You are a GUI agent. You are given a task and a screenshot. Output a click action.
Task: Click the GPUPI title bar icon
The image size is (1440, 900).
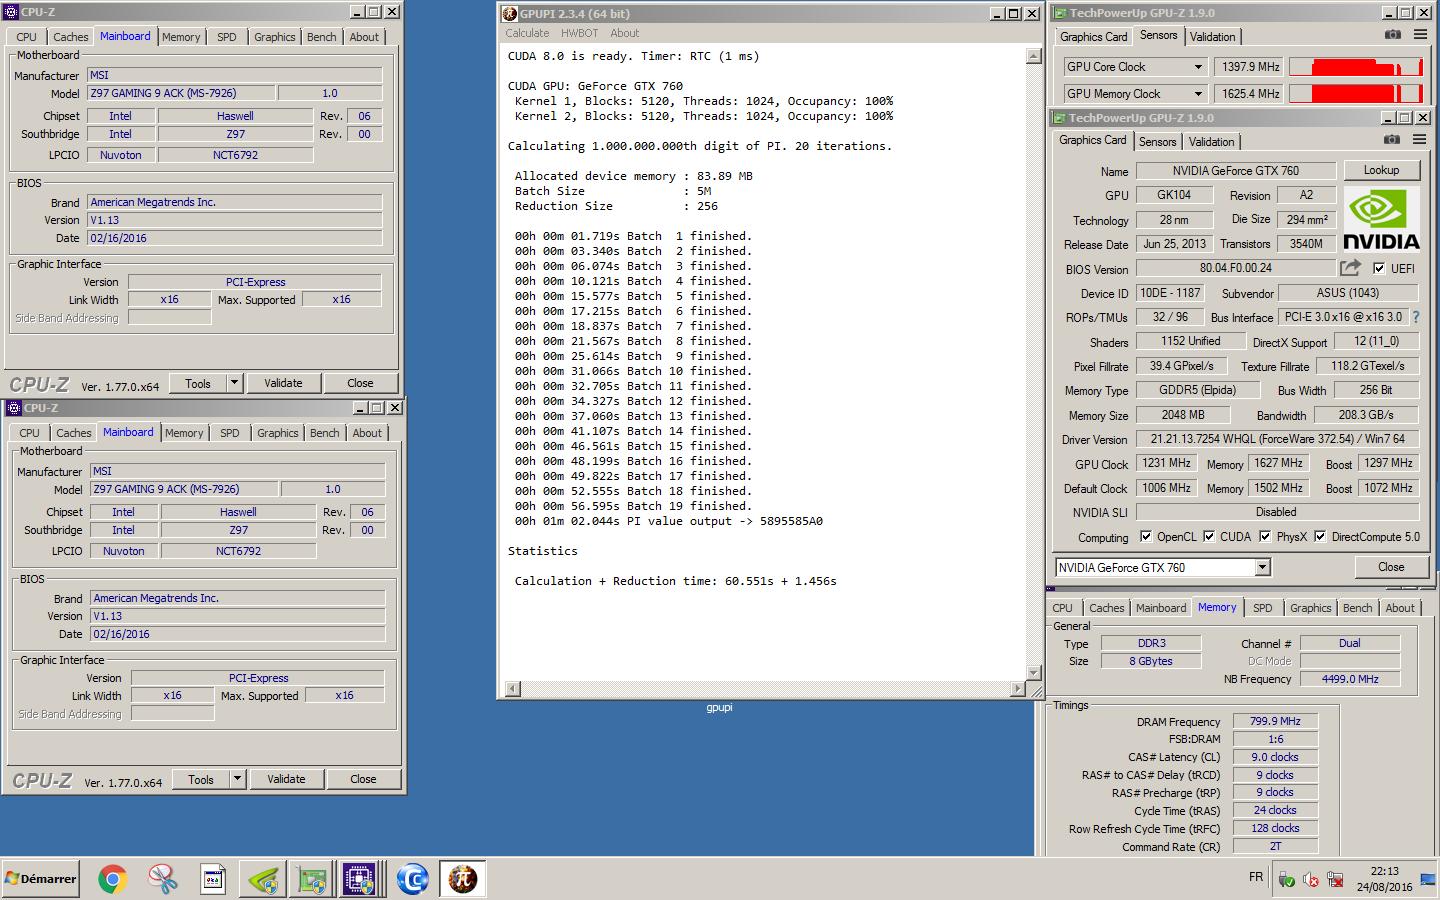pos(510,14)
